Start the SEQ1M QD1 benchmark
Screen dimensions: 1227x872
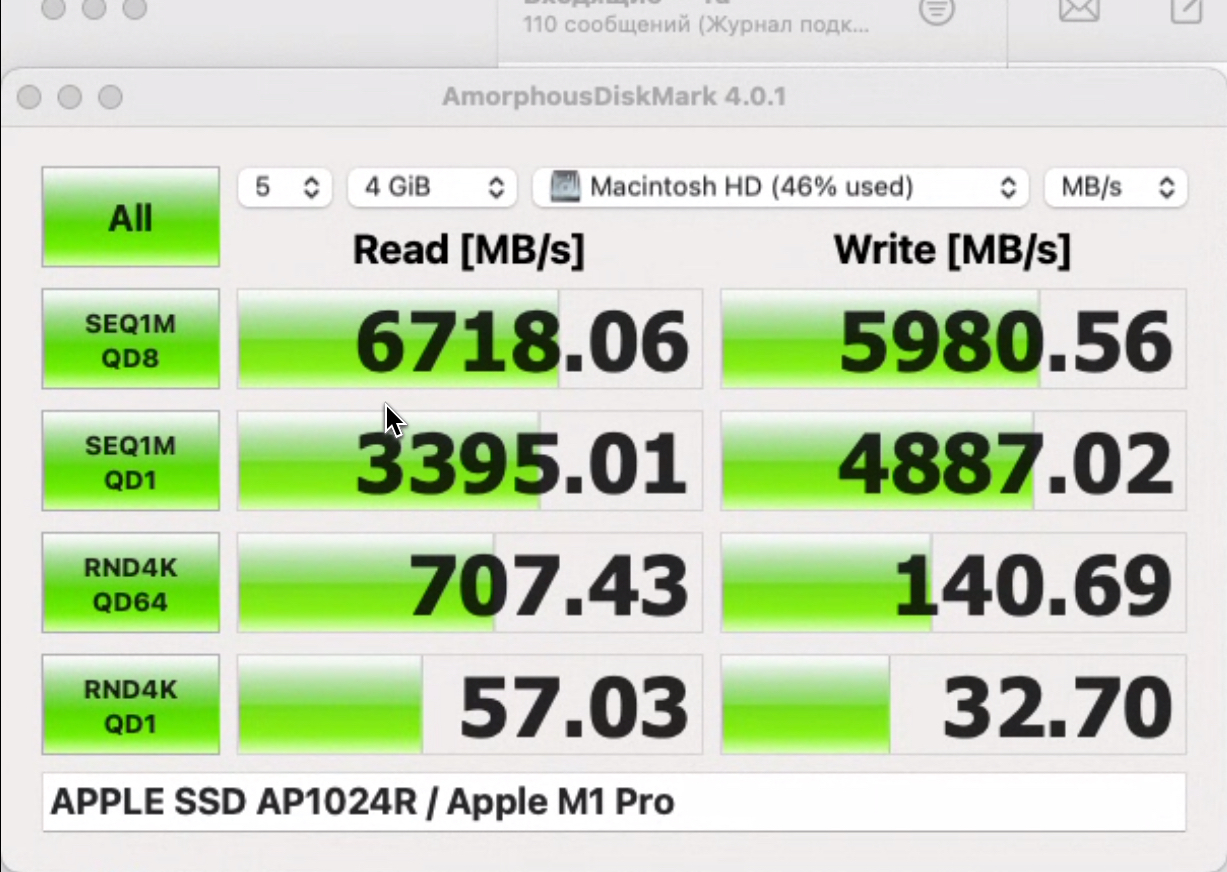[130, 461]
